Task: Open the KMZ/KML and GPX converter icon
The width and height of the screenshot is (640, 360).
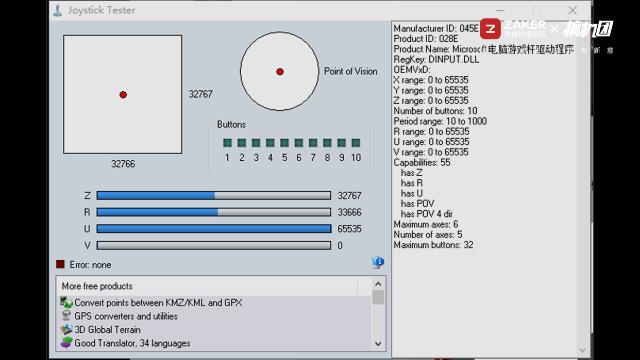Action: click(x=66, y=302)
